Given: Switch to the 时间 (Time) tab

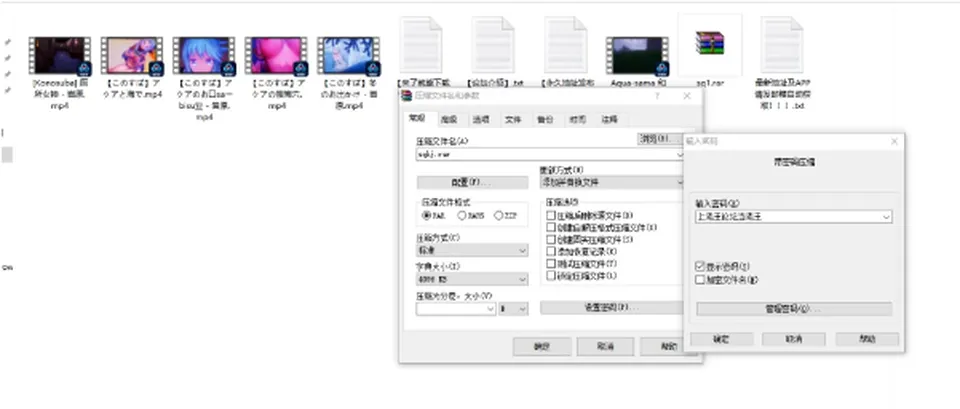Looking at the screenshot, I should coord(577,119).
